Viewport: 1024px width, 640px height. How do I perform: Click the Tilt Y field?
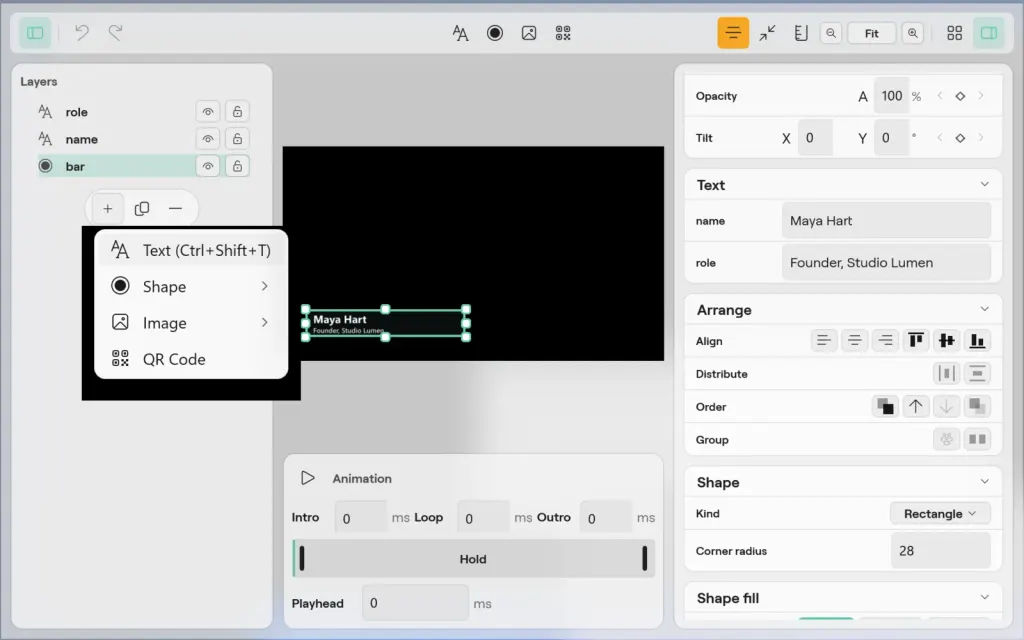coord(891,138)
